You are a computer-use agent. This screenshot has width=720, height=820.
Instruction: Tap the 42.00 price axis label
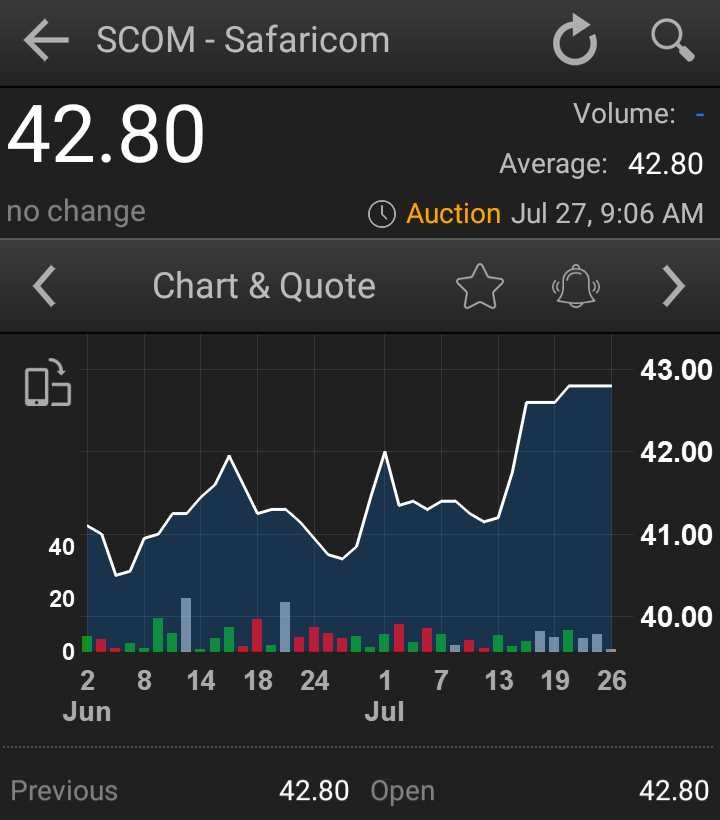point(676,451)
